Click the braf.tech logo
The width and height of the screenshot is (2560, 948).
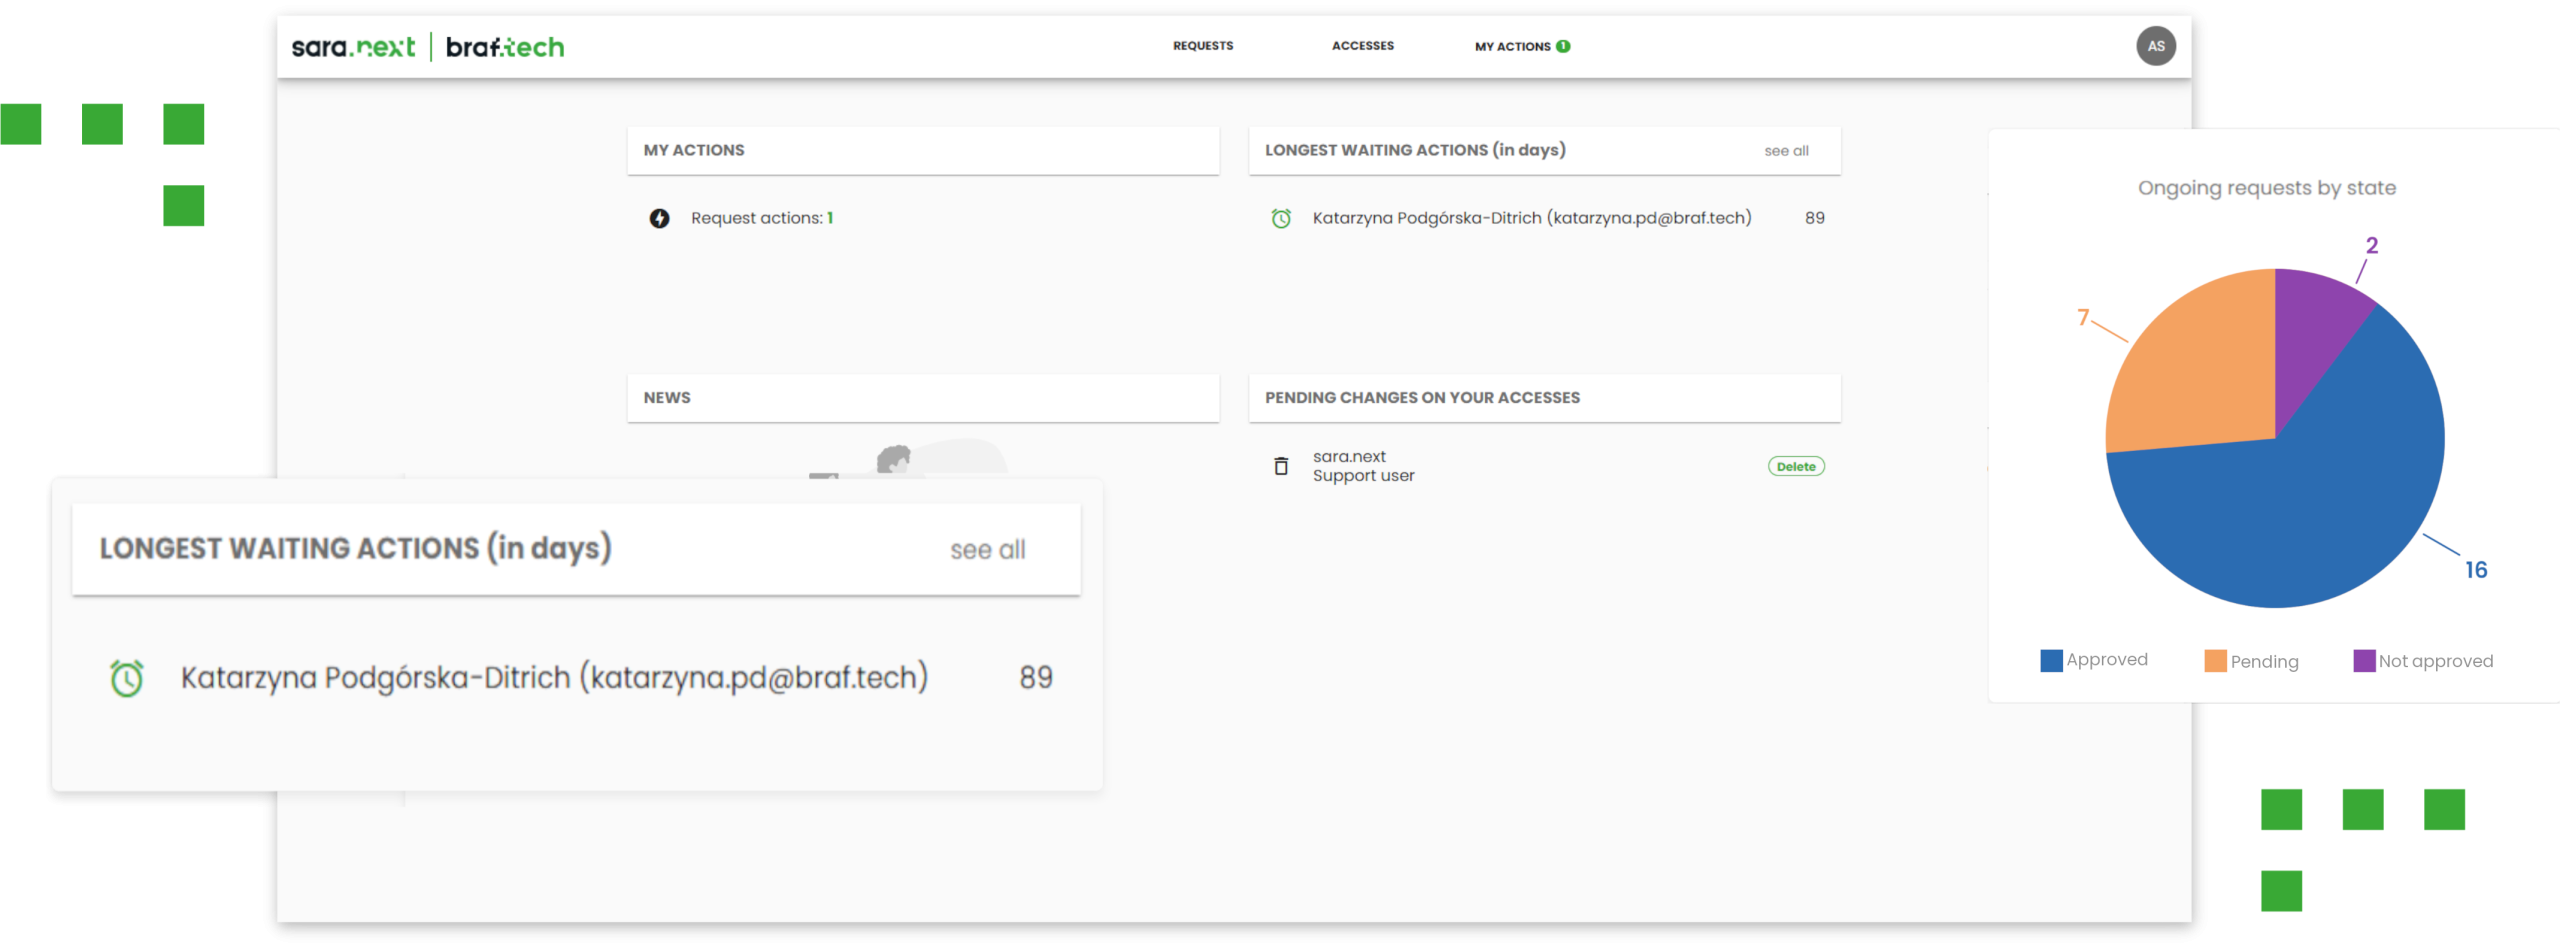(x=505, y=47)
